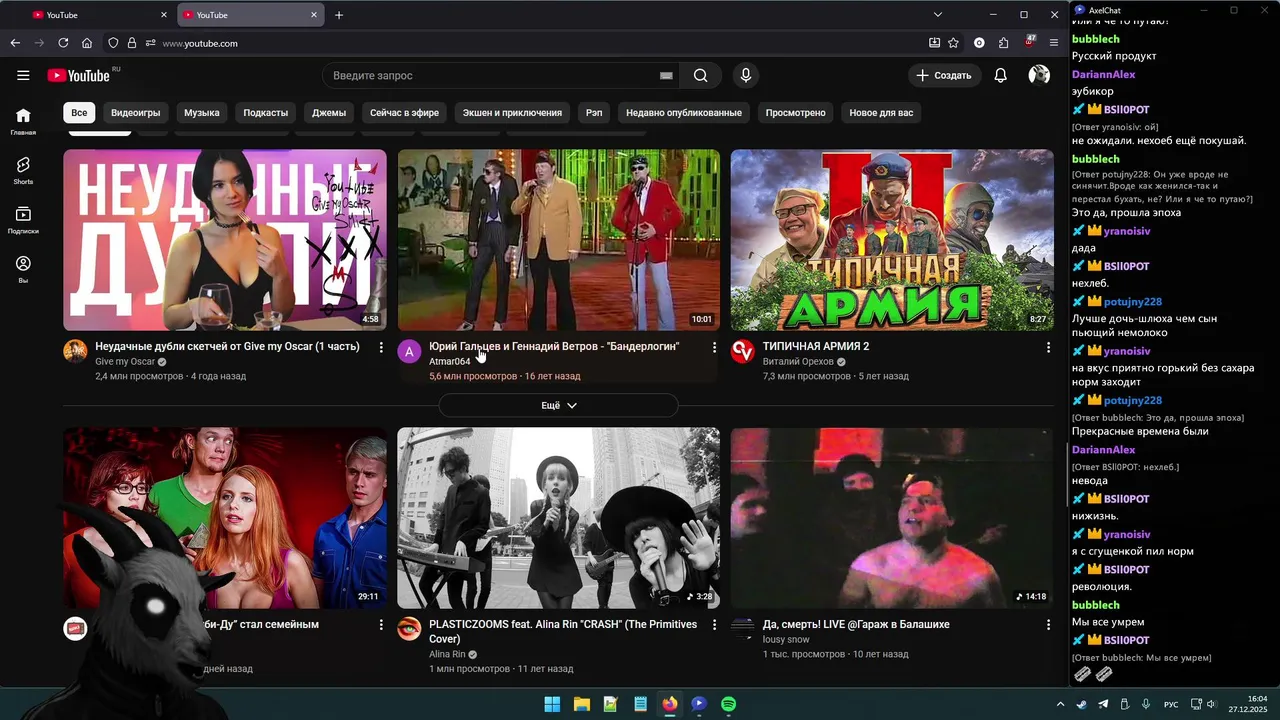Select the Просмотрено filter chip
Image resolution: width=1280 pixels, height=720 pixels.
pyautogui.click(x=795, y=113)
